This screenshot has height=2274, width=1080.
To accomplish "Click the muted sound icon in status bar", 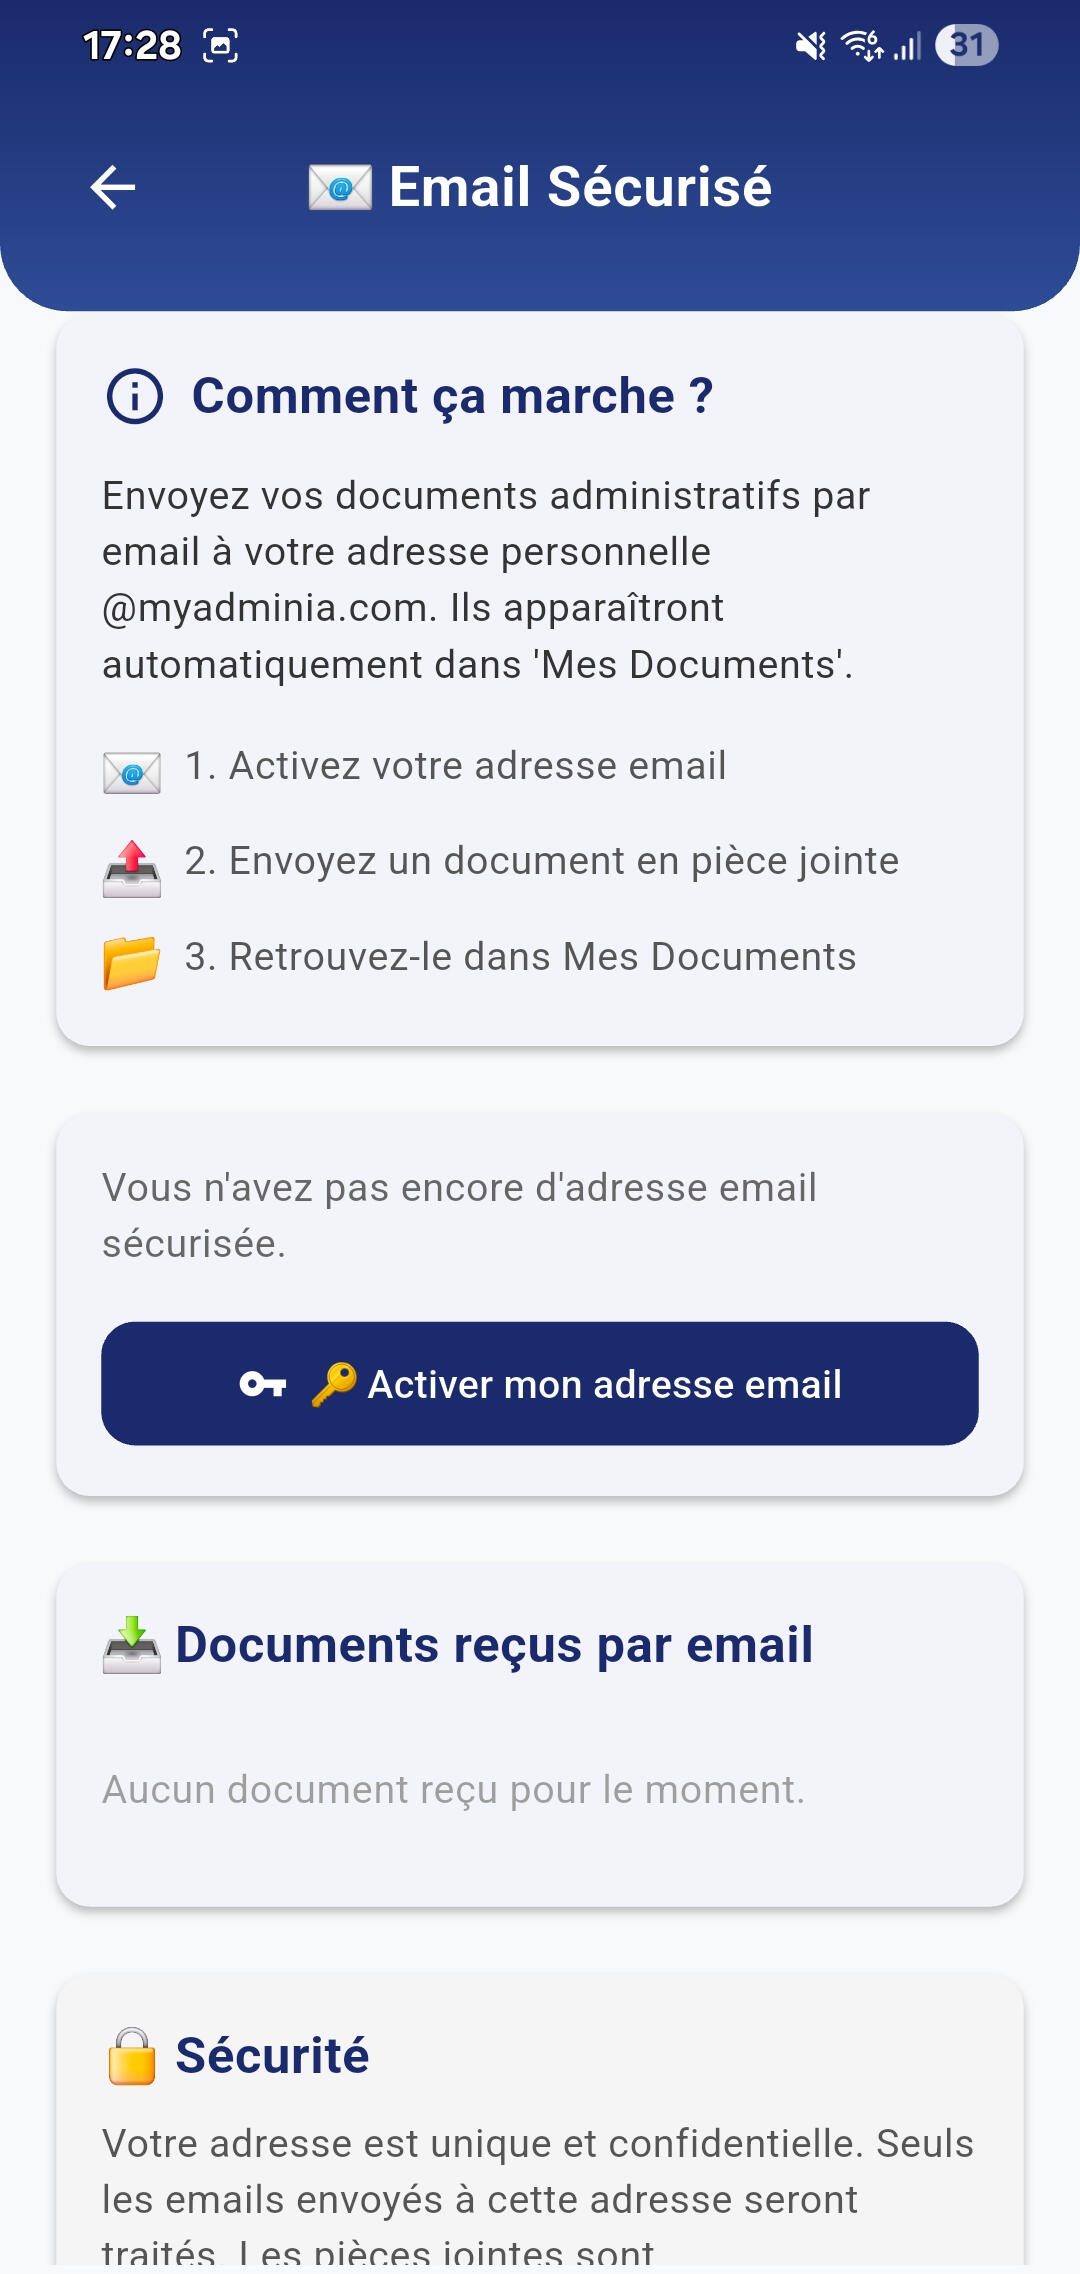I will [x=810, y=45].
